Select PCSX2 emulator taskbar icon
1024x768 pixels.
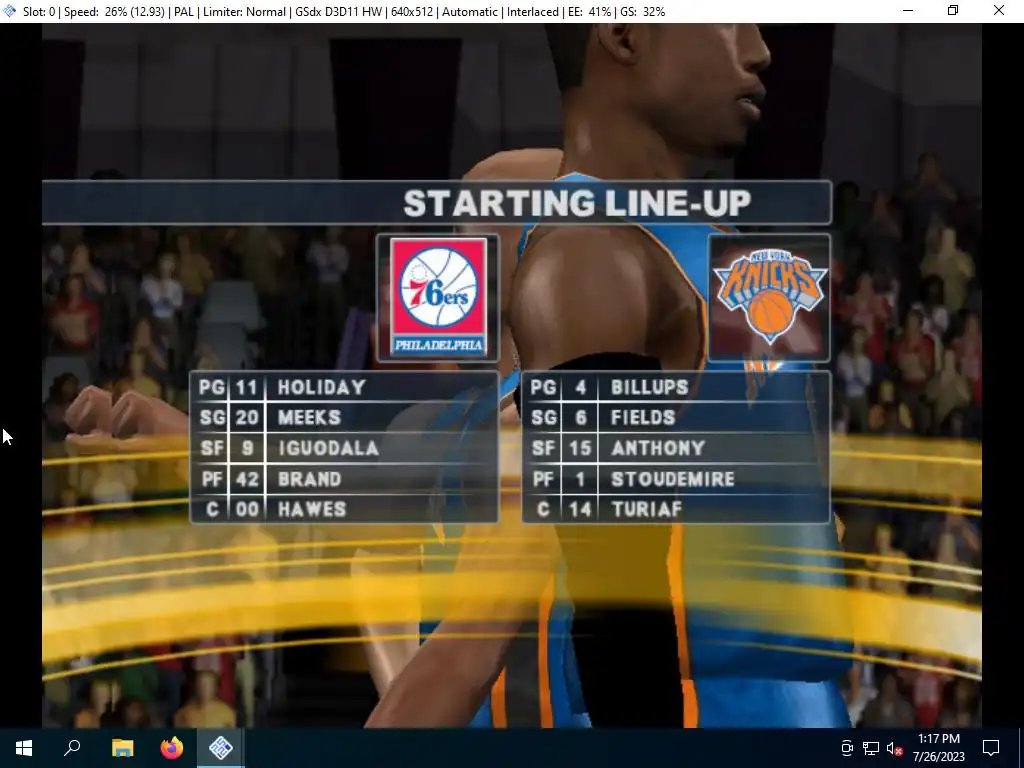pos(221,748)
